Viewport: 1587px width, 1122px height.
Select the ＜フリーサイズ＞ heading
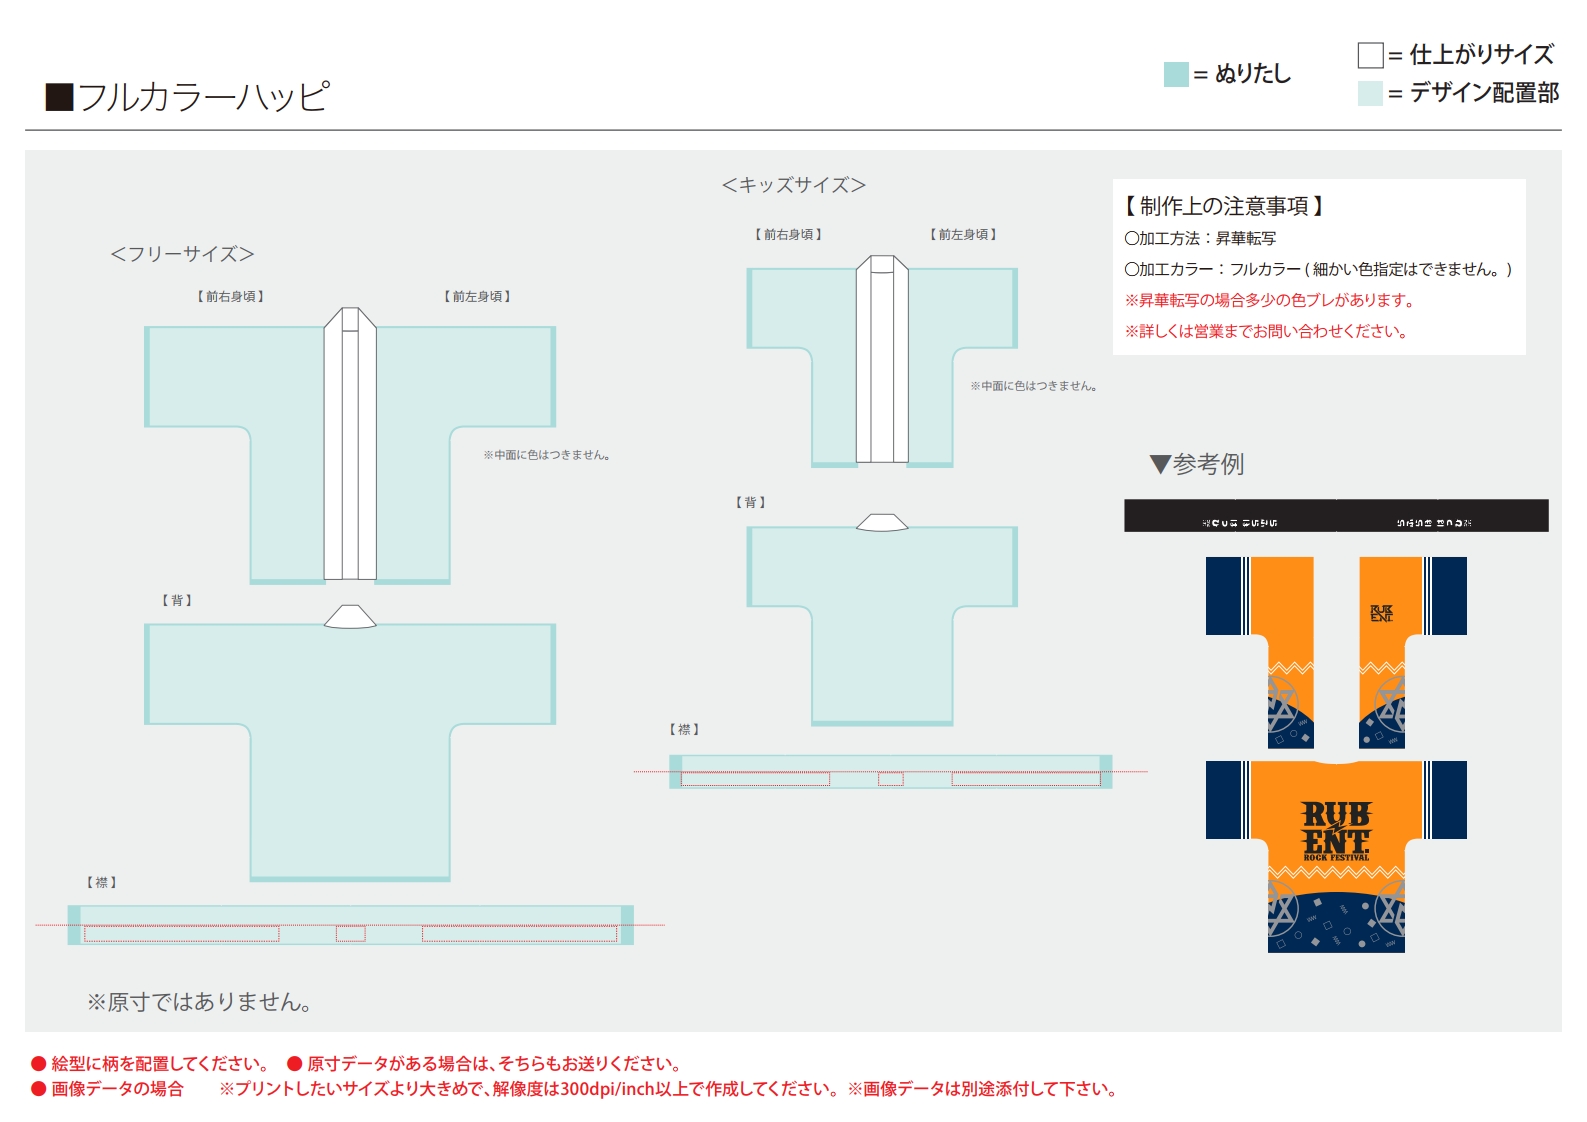point(182,254)
